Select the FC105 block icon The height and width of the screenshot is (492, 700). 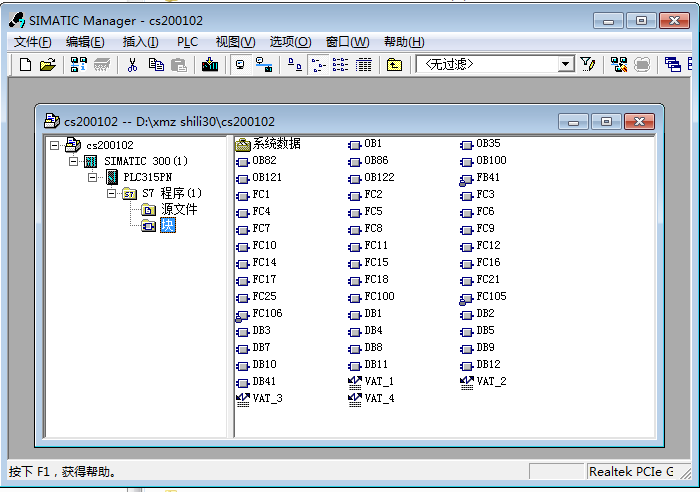pos(466,298)
